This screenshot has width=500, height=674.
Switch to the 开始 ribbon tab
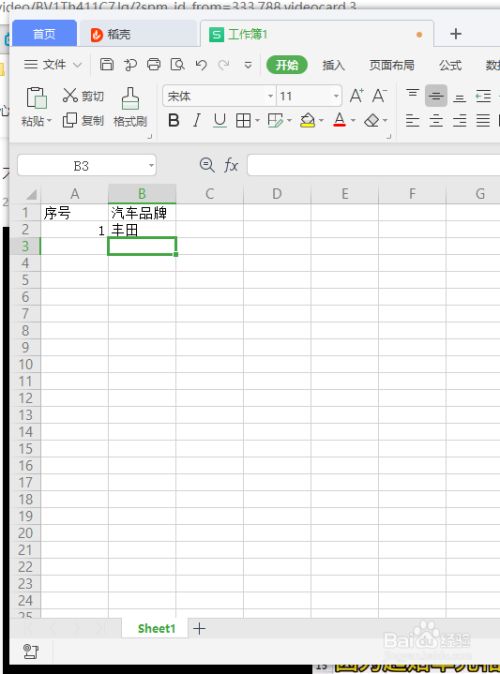coord(287,65)
